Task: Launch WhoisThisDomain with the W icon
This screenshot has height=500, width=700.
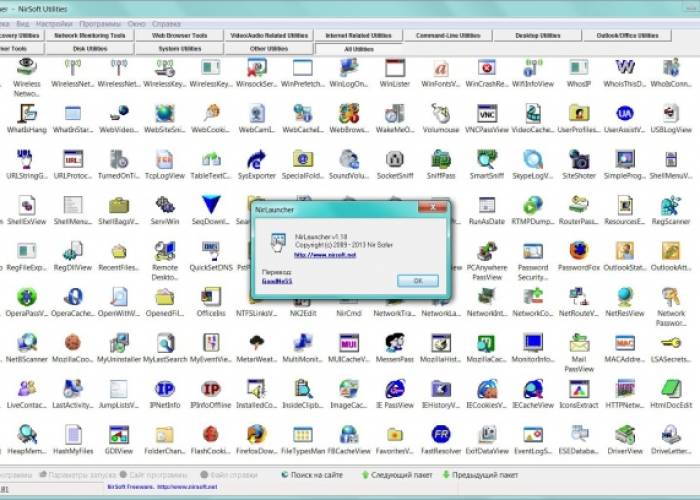Action: click(x=625, y=67)
